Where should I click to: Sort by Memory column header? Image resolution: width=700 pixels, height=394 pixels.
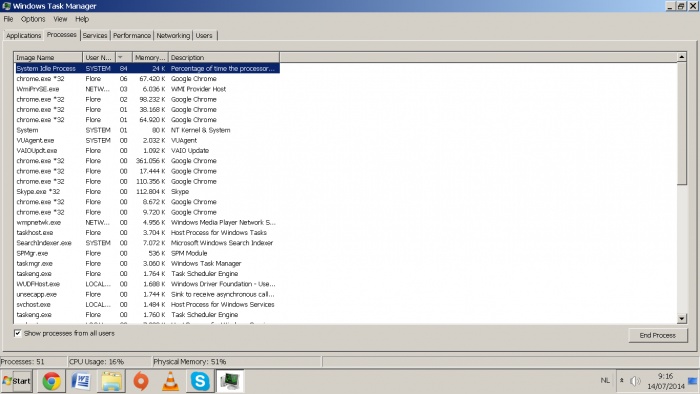click(150, 58)
